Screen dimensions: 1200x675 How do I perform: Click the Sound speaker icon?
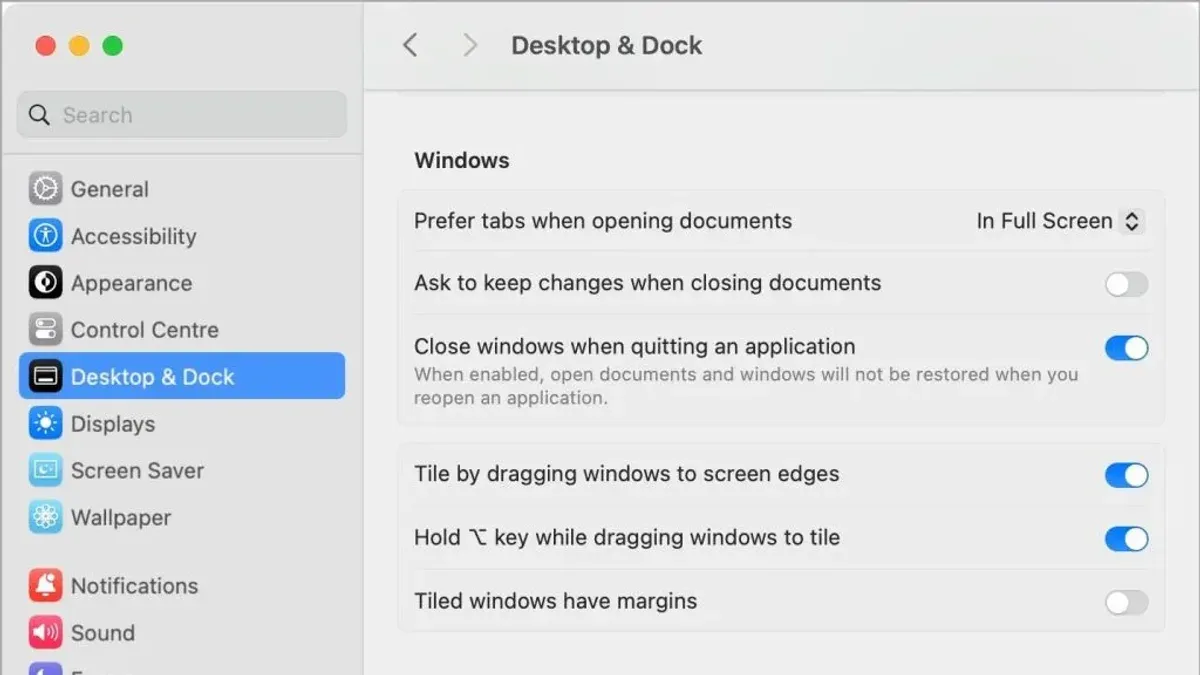coord(45,633)
